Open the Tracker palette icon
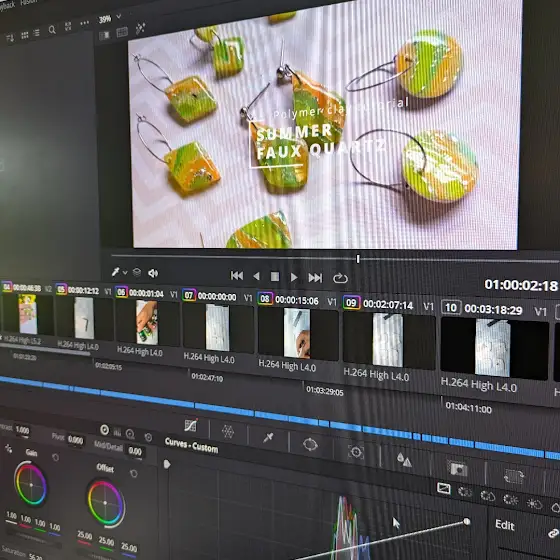Screen dimensions: 560x560 [x=356, y=452]
